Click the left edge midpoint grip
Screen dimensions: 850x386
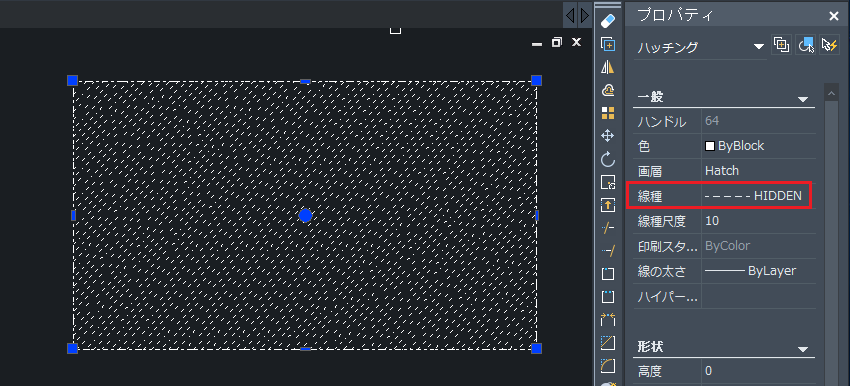point(73,215)
